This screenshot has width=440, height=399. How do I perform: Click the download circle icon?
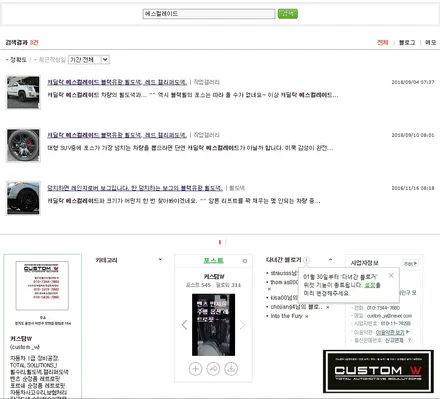(231, 369)
